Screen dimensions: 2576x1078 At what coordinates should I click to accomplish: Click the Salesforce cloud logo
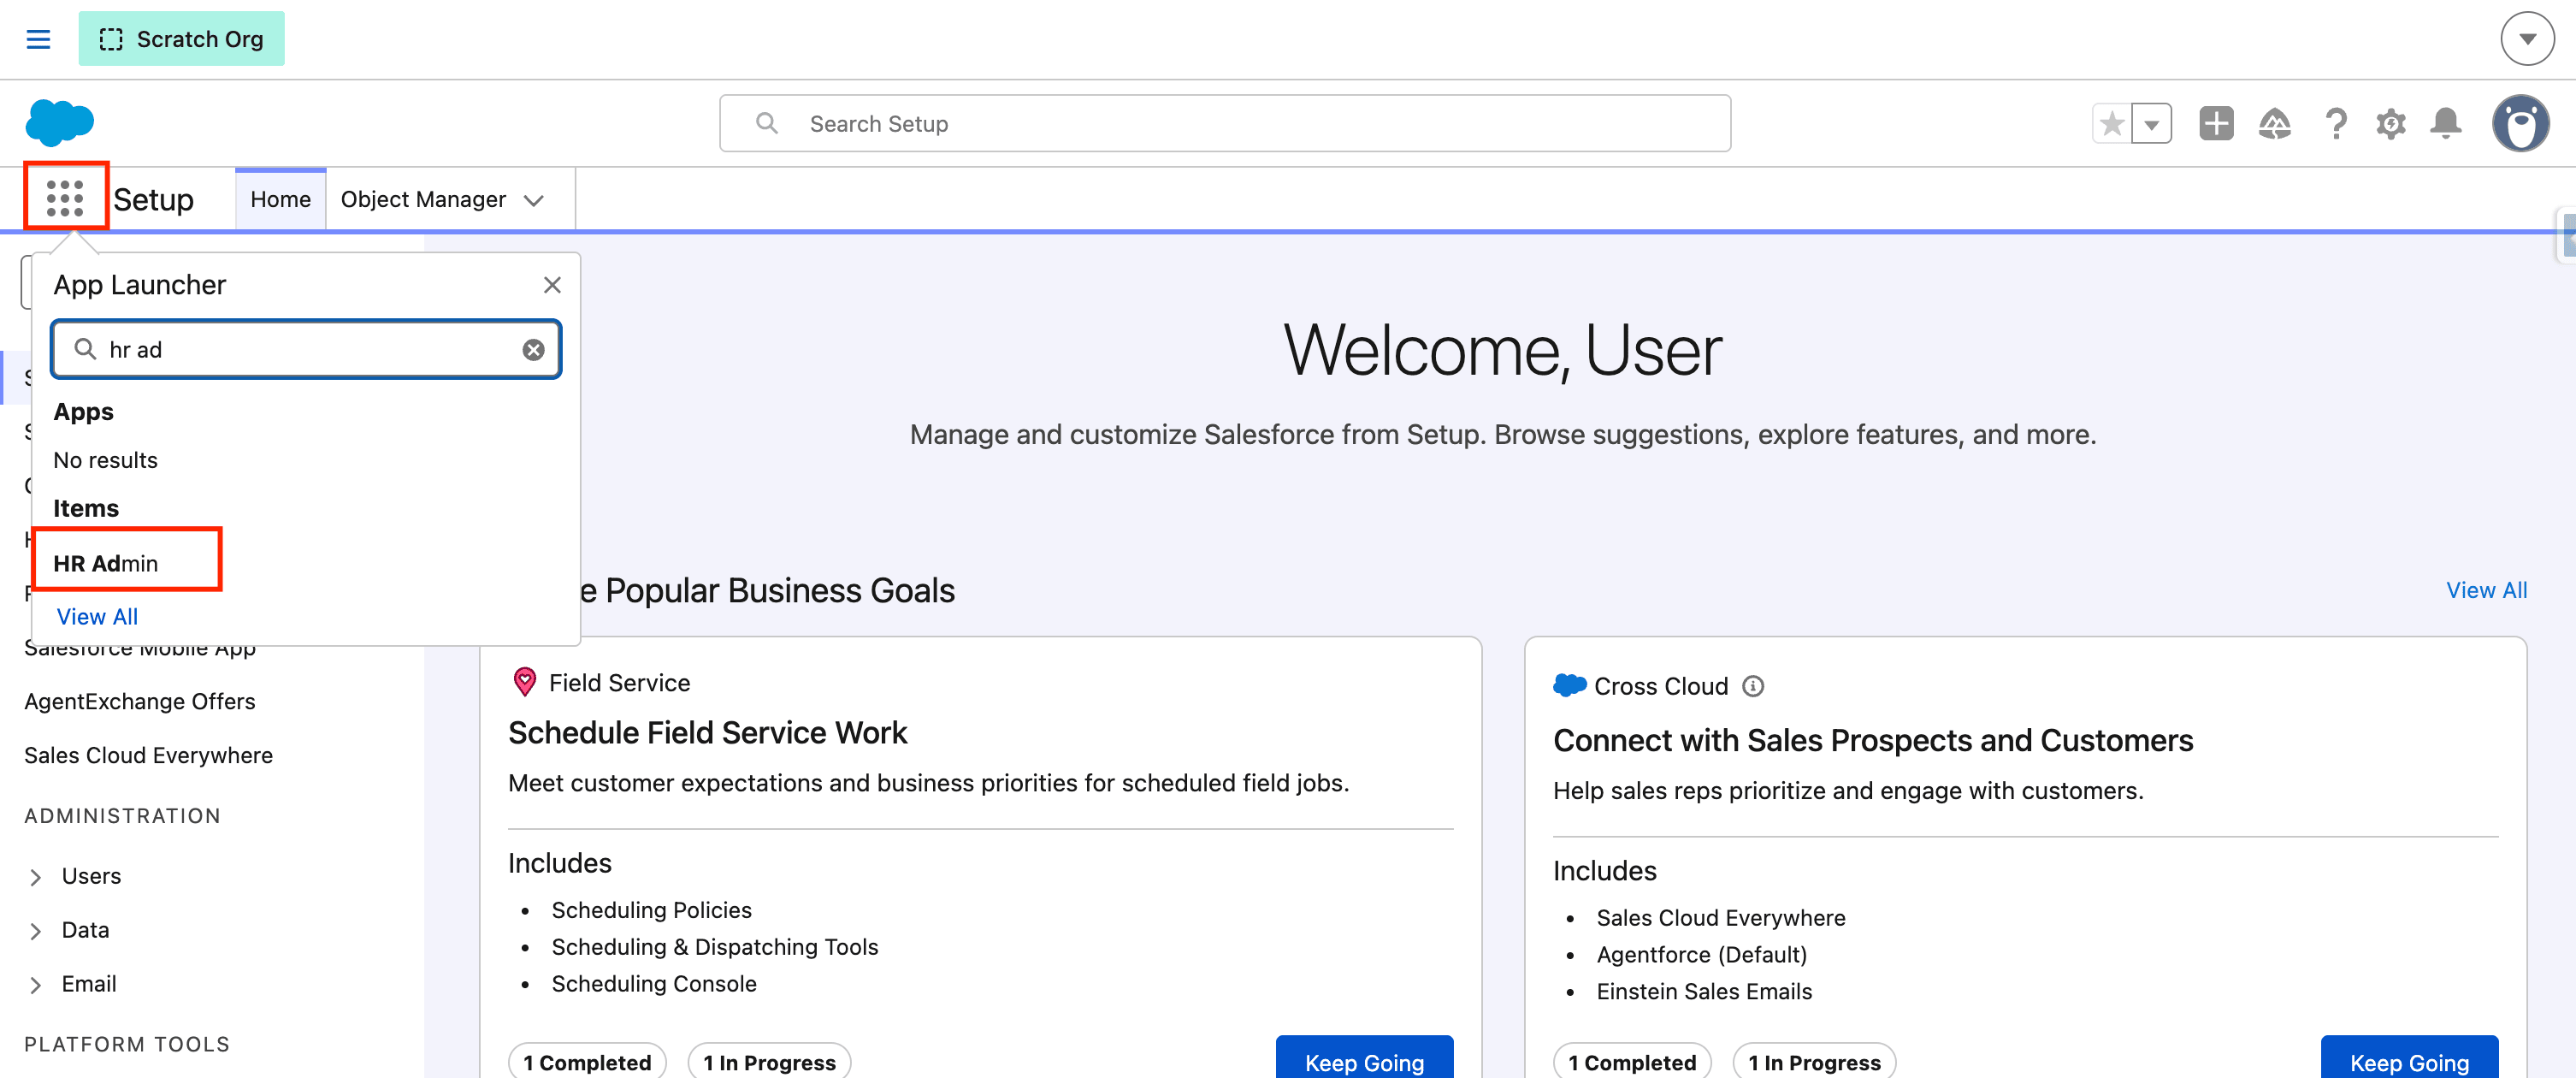pos(59,123)
